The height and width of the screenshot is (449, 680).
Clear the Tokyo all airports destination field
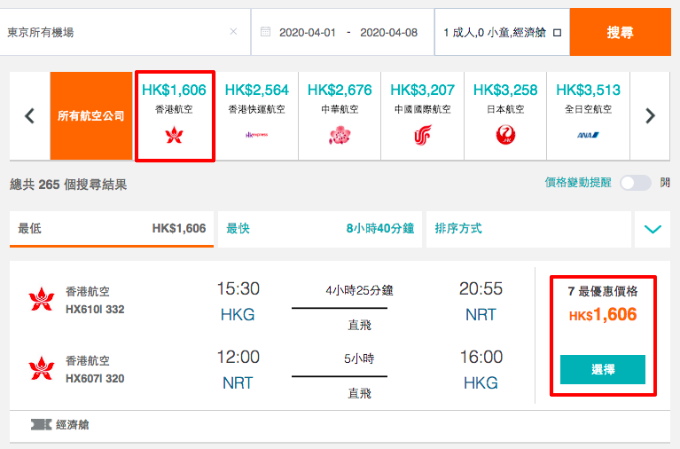[233, 32]
